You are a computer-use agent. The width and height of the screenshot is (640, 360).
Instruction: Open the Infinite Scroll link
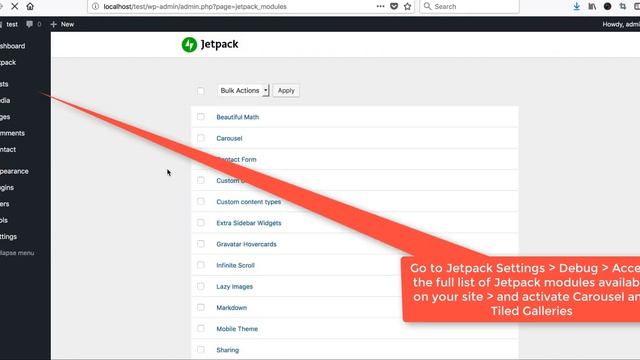pyautogui.click(x=235, y=265)
